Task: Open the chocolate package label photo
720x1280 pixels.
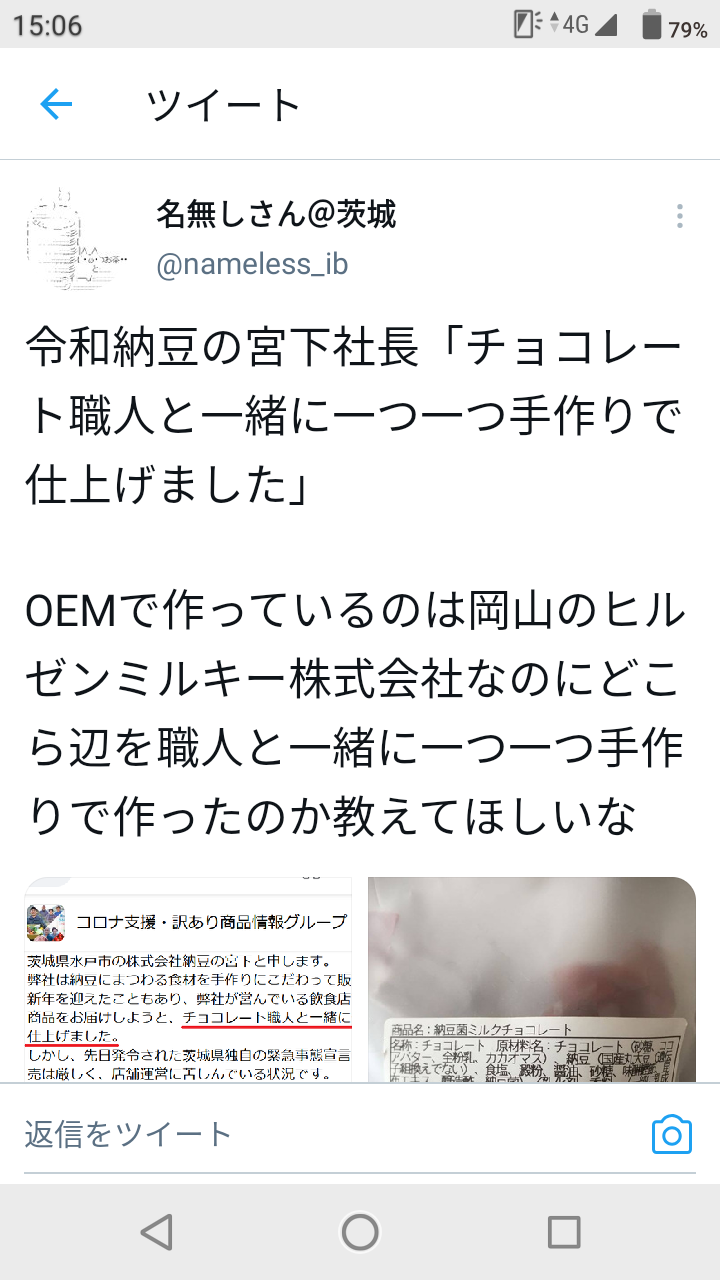Action: [532, 980]
